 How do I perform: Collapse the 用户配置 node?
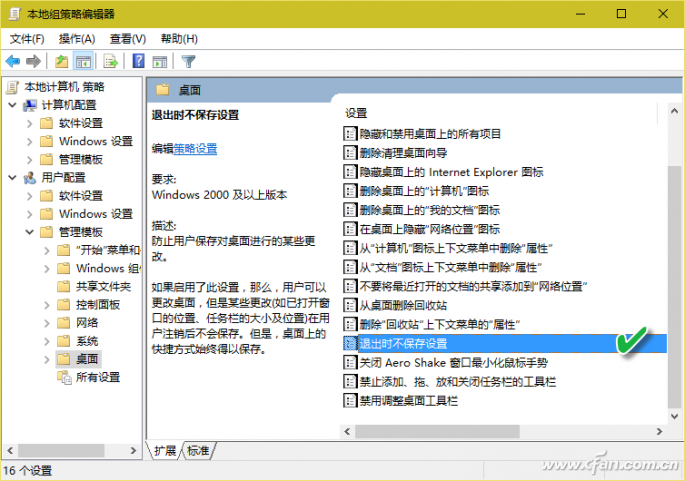pyautogui.click(x=12, y=177)
